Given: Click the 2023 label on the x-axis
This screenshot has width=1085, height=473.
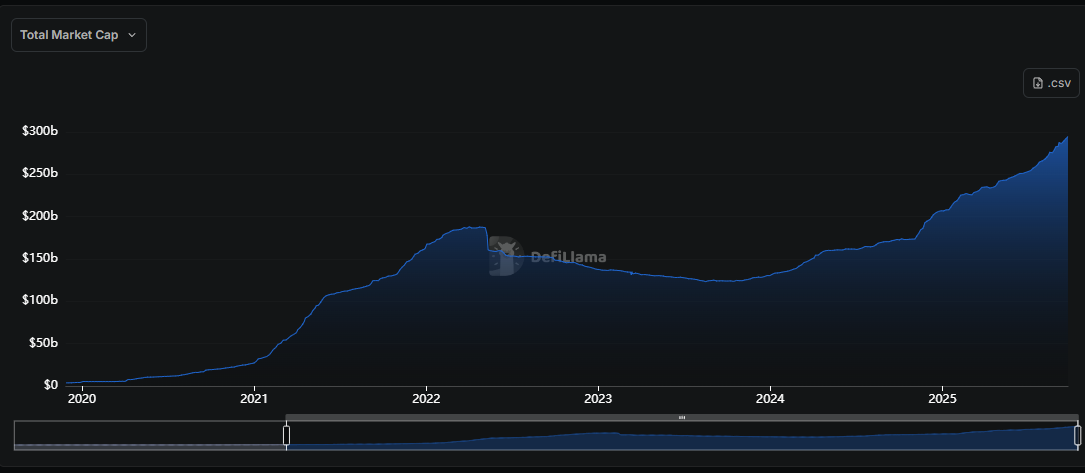Looking at the screenshot, I should pyautogui.click(x=598, y=400).
